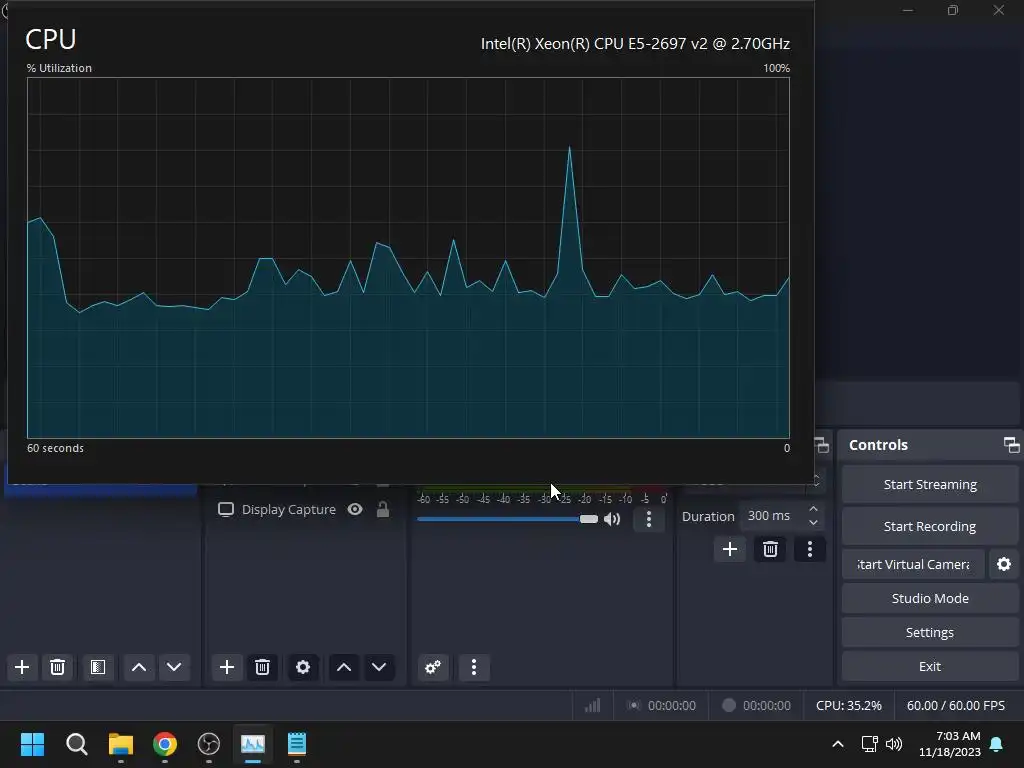
Task: Click 60.00 / 60.00 FPS status text
Action: pyautogui.click(x=955, y=705)
